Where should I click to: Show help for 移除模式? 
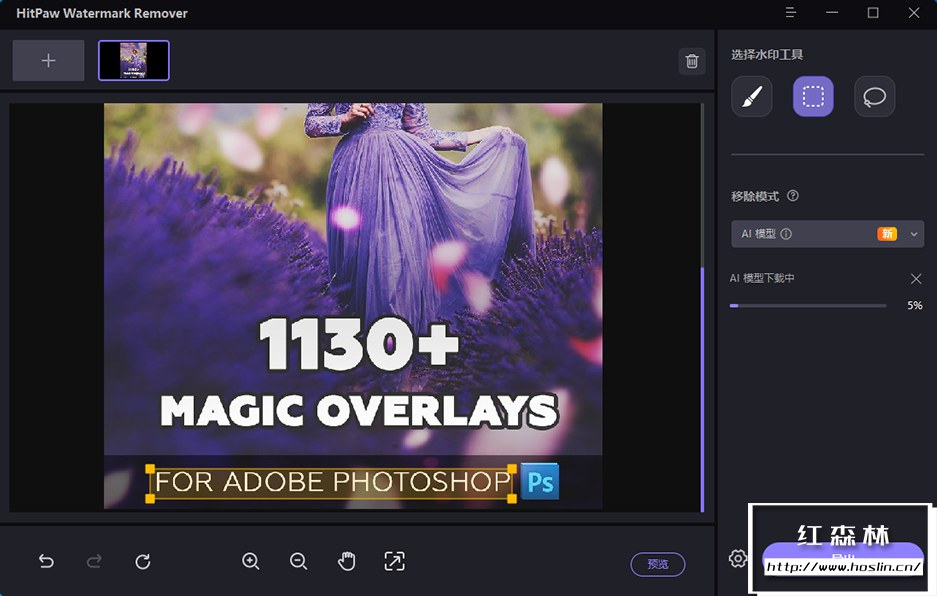(793, 195)
